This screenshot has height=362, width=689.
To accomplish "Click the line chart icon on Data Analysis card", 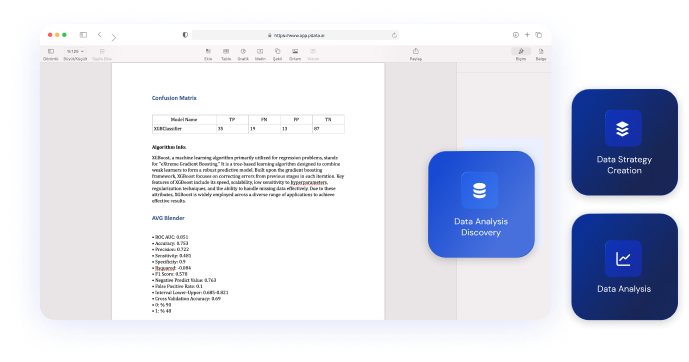I will click(623, 259).
